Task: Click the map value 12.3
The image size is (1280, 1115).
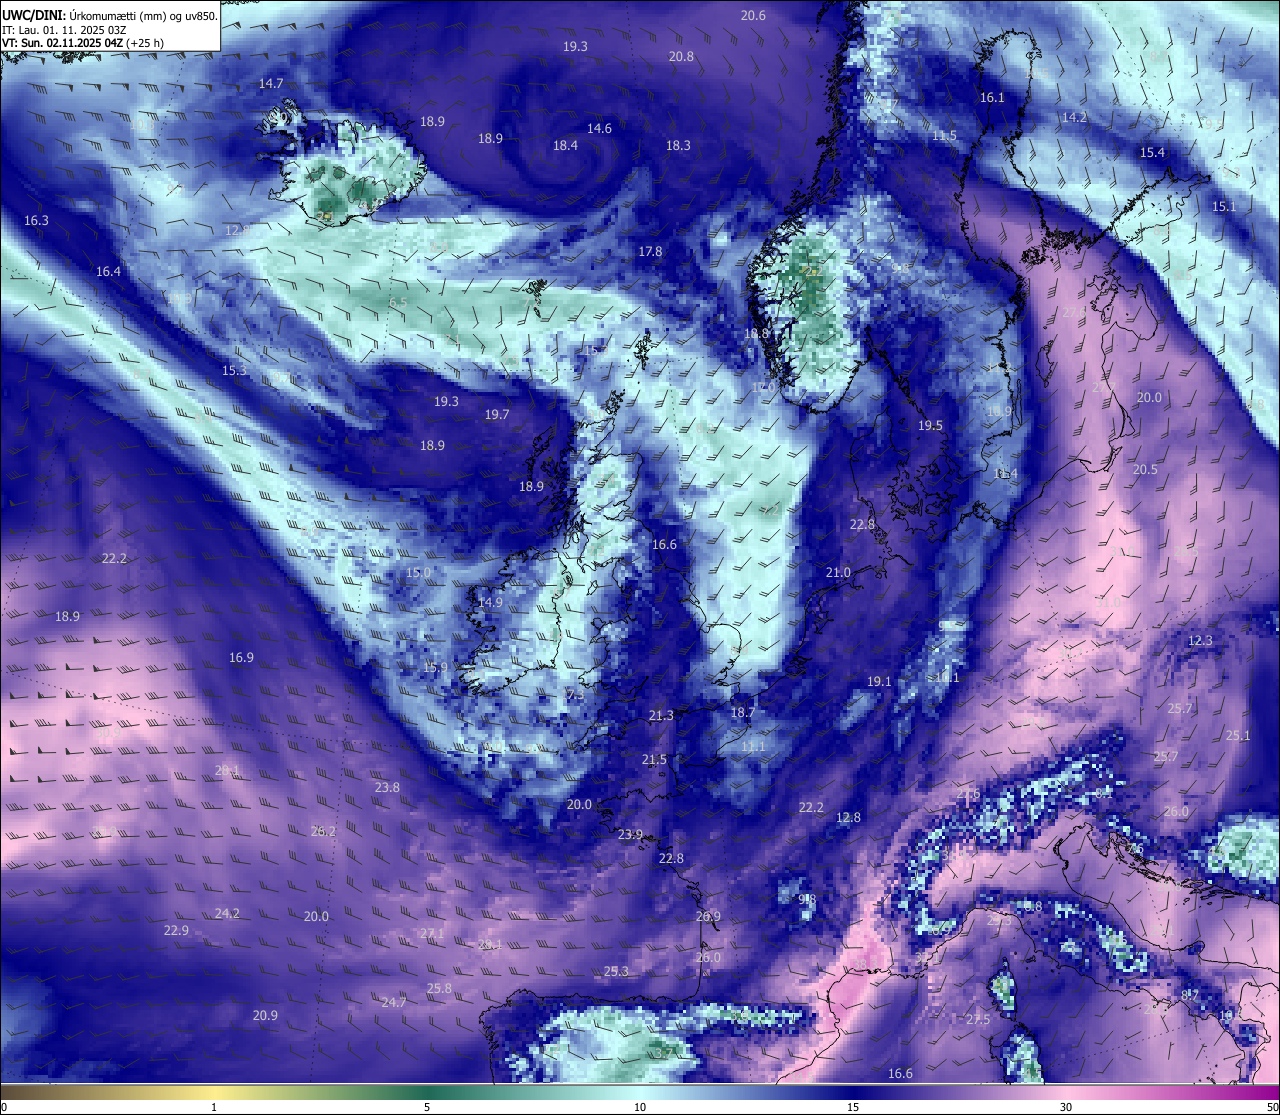Action: click(1200, 640)
